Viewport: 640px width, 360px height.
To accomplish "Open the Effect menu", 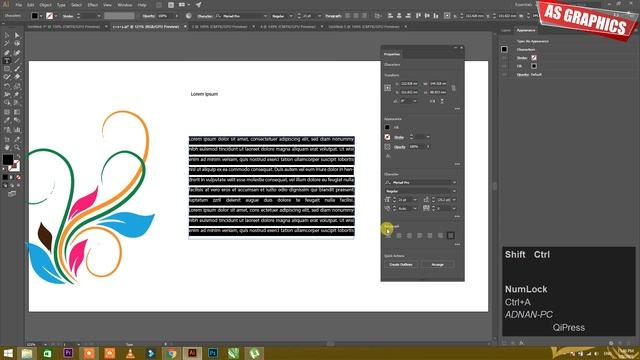I will click(93, 5).
